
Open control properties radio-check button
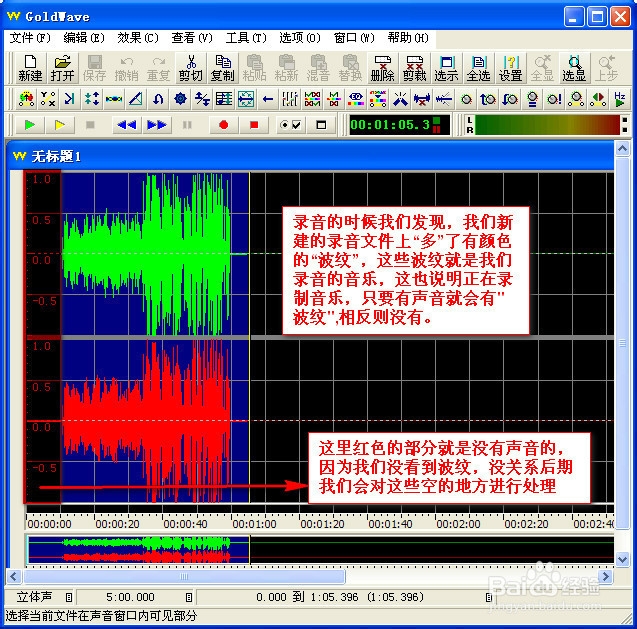[x=290, y=125]
